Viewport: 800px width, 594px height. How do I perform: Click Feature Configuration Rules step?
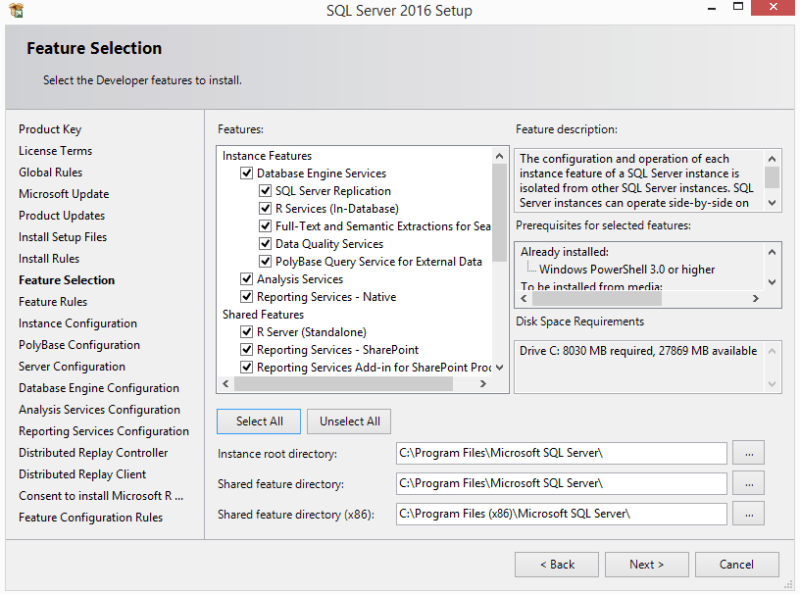(91, 517)
